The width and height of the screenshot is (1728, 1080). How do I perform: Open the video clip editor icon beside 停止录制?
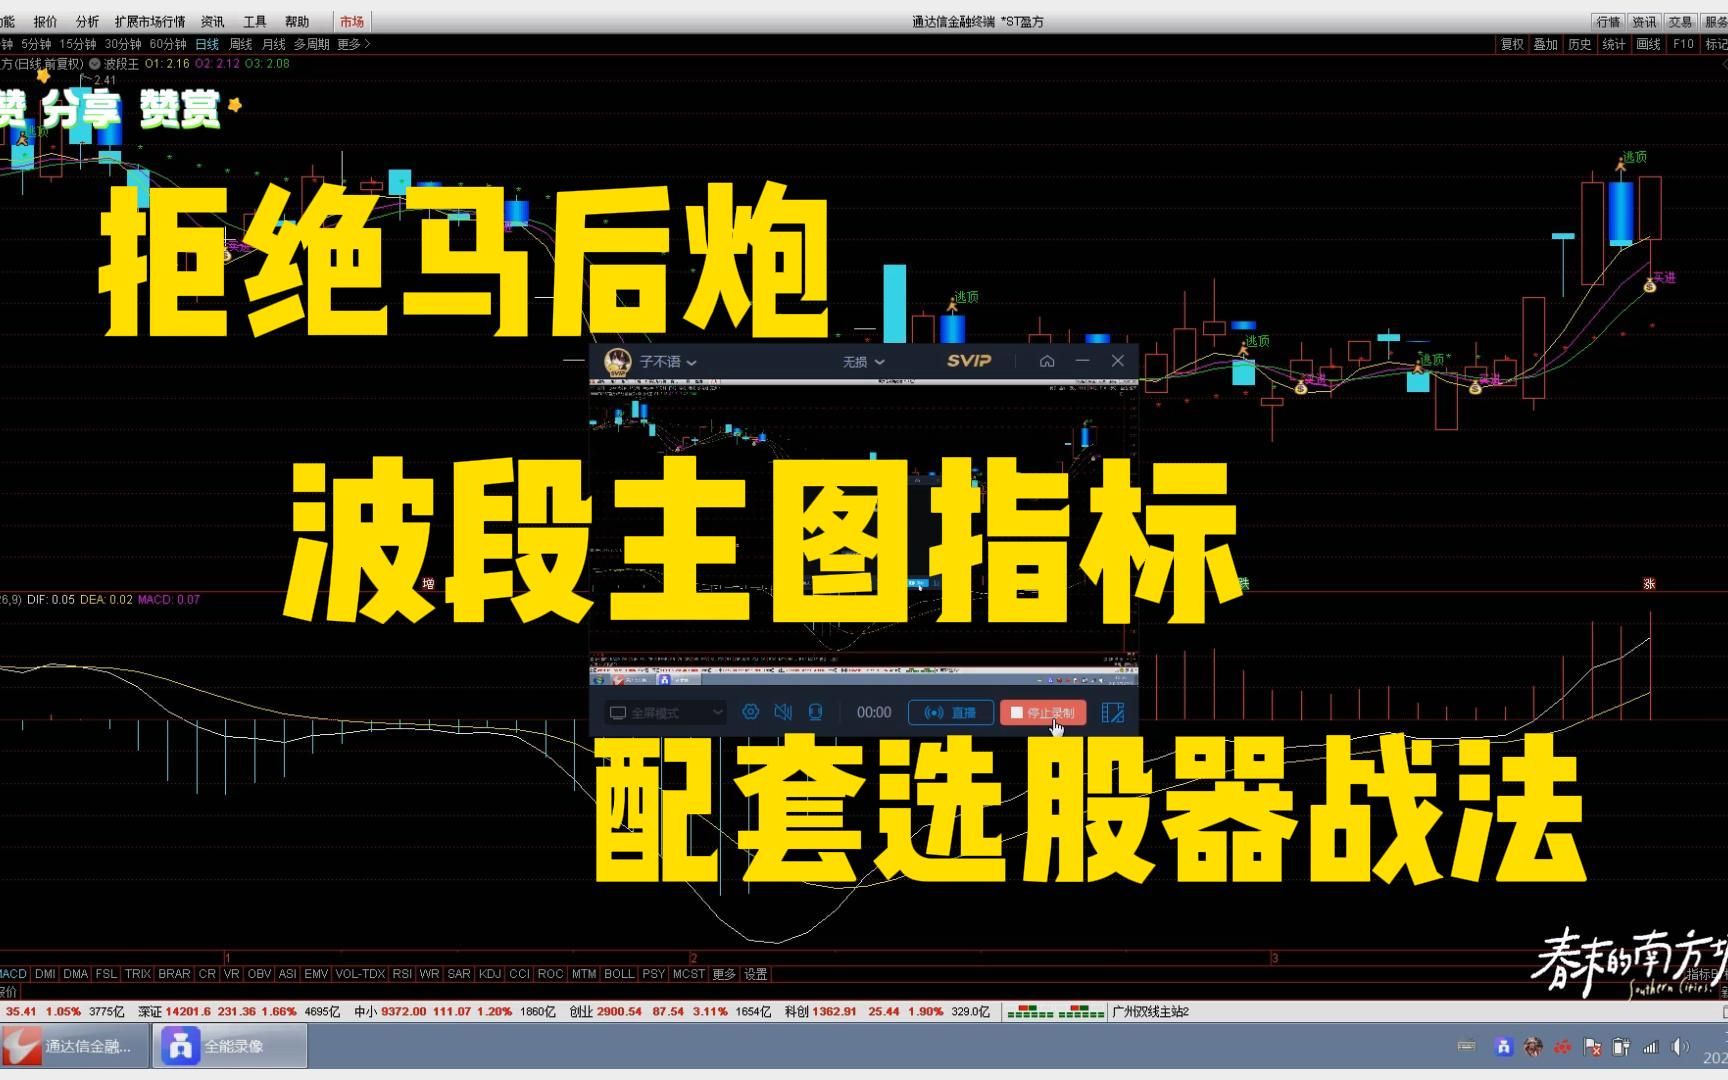click(1112, 712)
